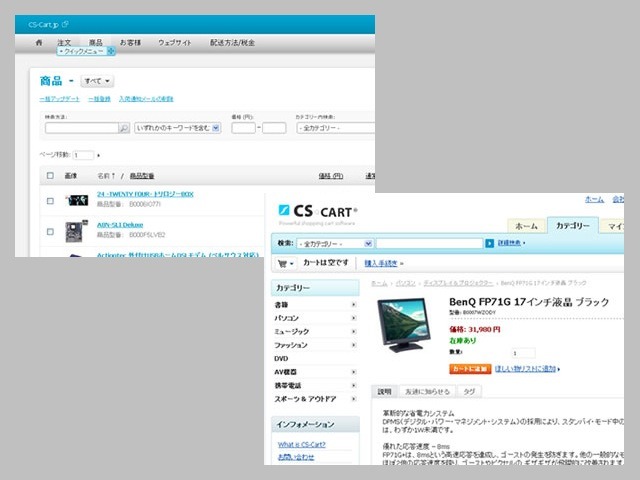
Task: Expand the 携帯電話 category arrow
Action: (353, 385)
